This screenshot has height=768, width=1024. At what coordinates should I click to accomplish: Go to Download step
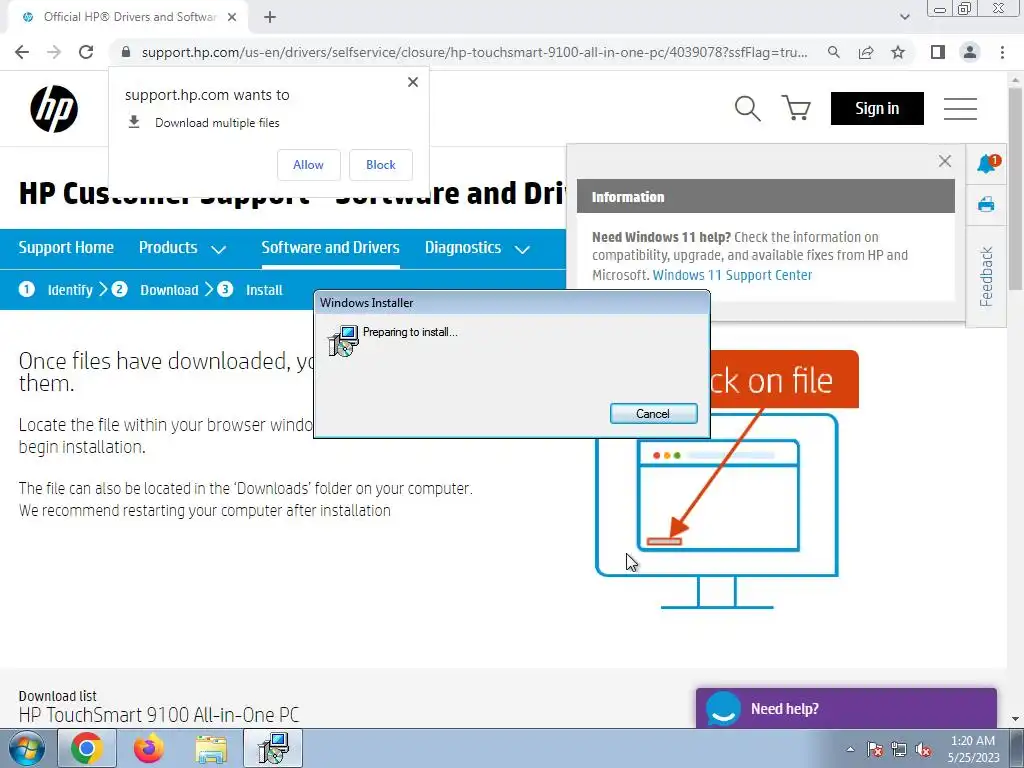155,289
